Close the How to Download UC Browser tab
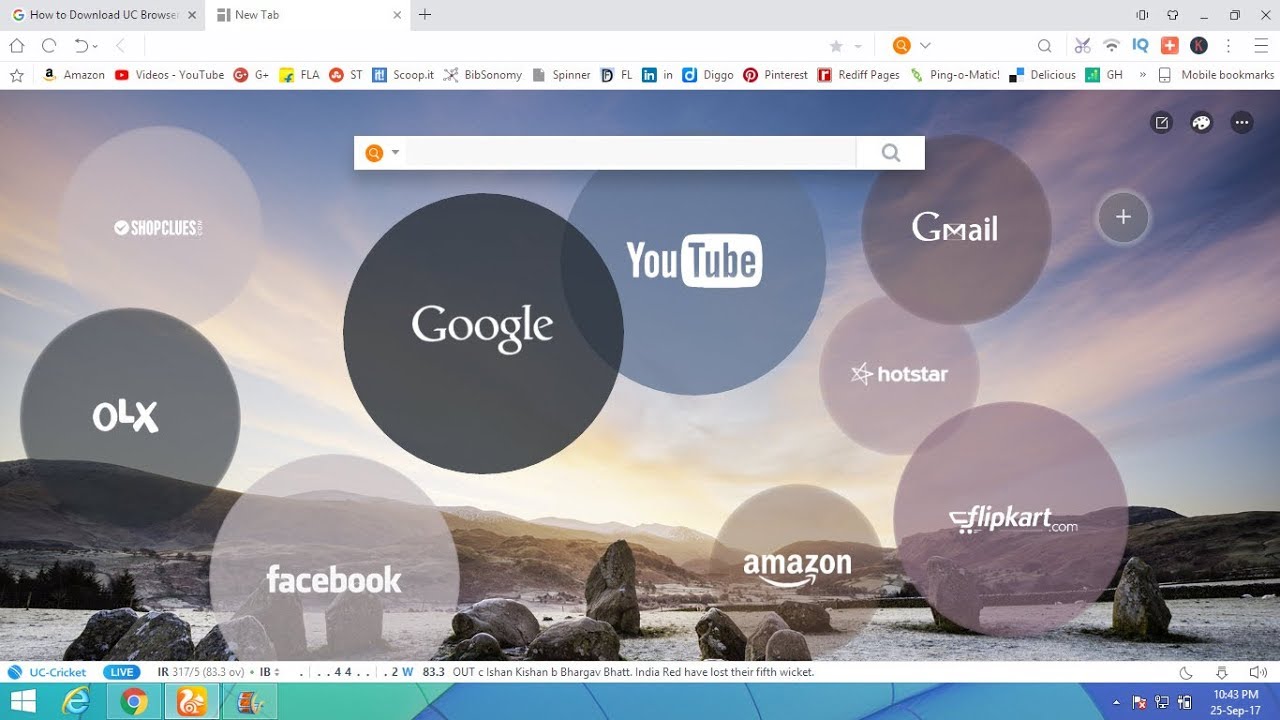The height and width of the screenshot is (720, 1280). (192, 15)
